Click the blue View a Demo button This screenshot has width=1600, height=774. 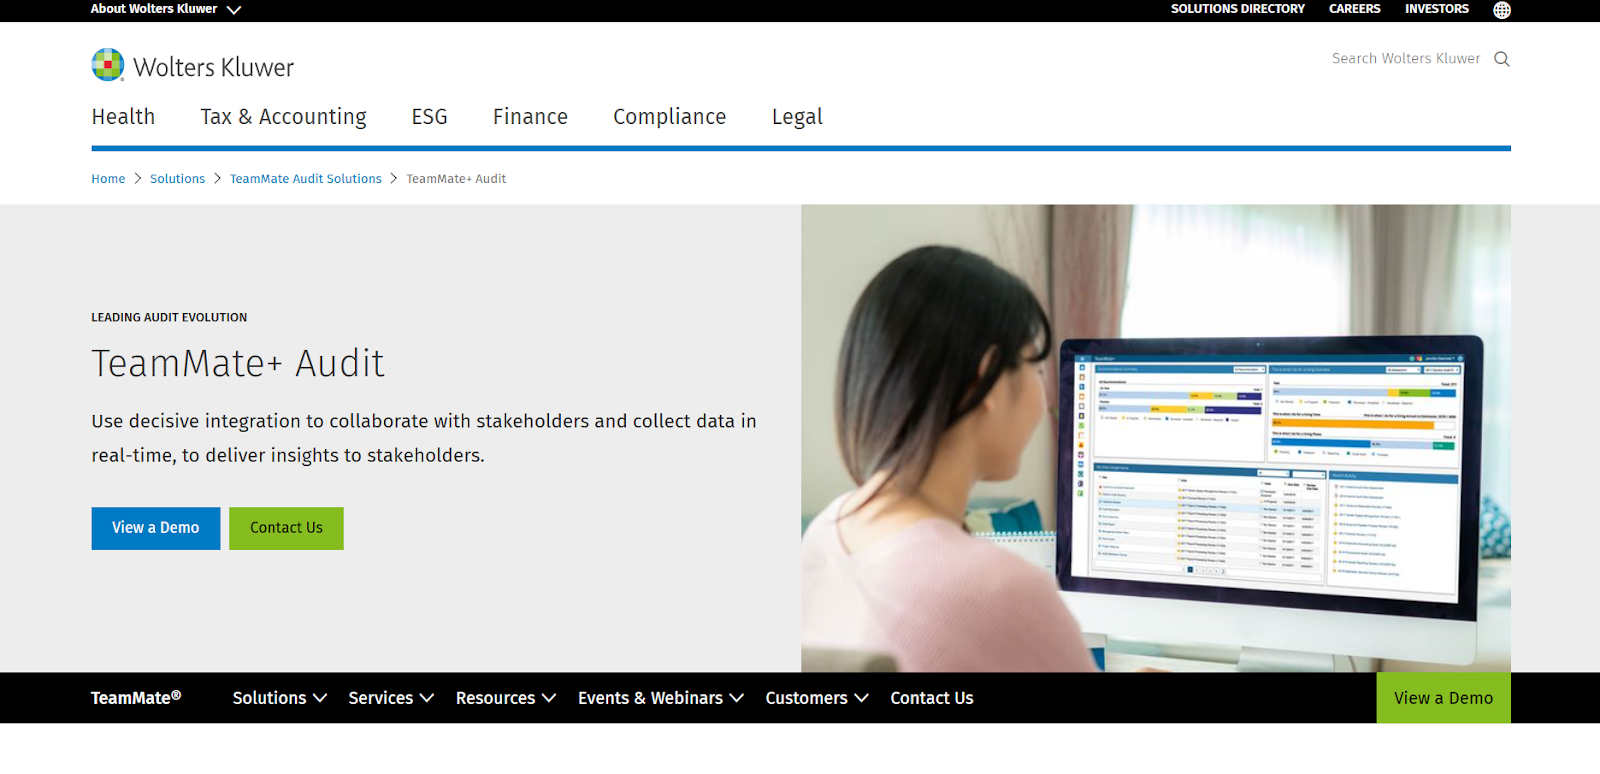(x=156, y=528)
